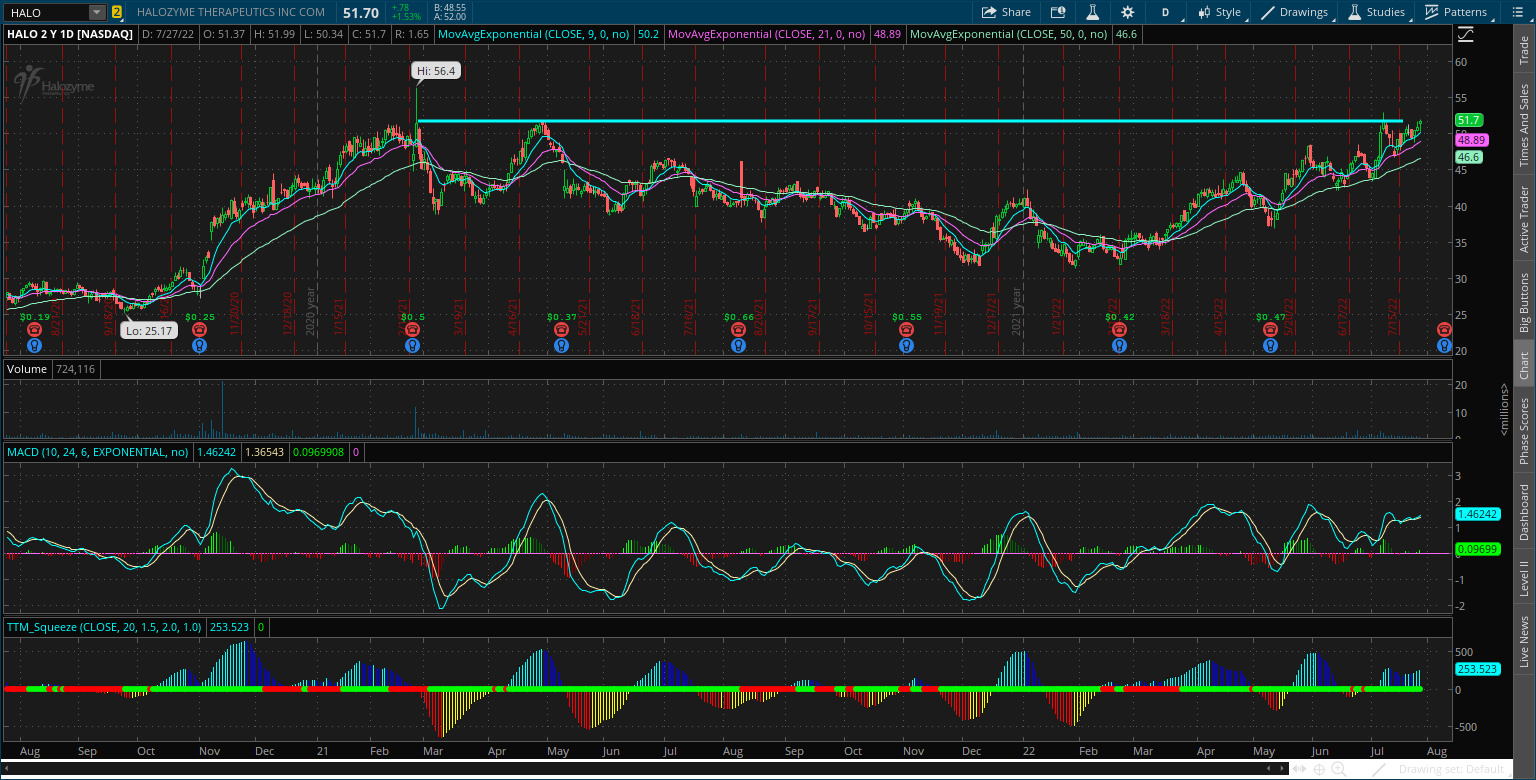Open the Big Buttons sidebar tab
Screen dimensions: 1536x780
coord(1524,302)
